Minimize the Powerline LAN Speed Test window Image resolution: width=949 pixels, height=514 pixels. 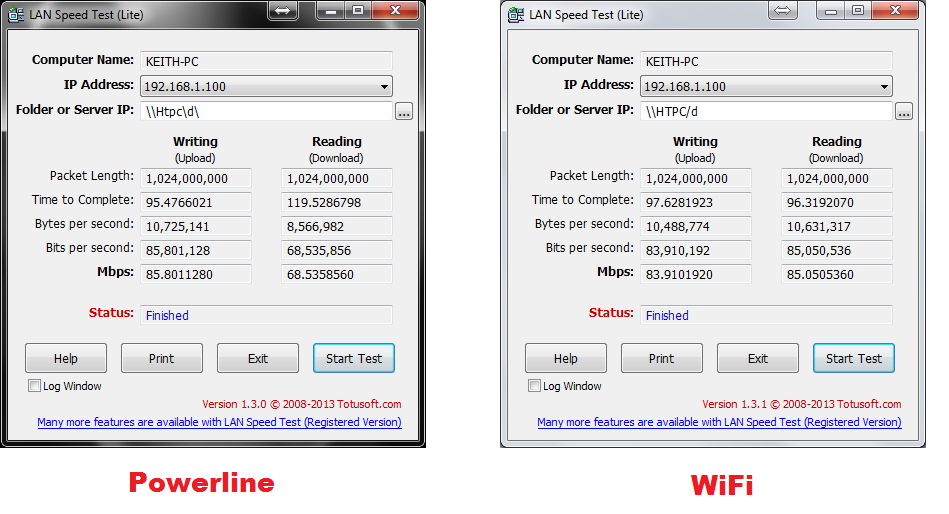[330, 10]
